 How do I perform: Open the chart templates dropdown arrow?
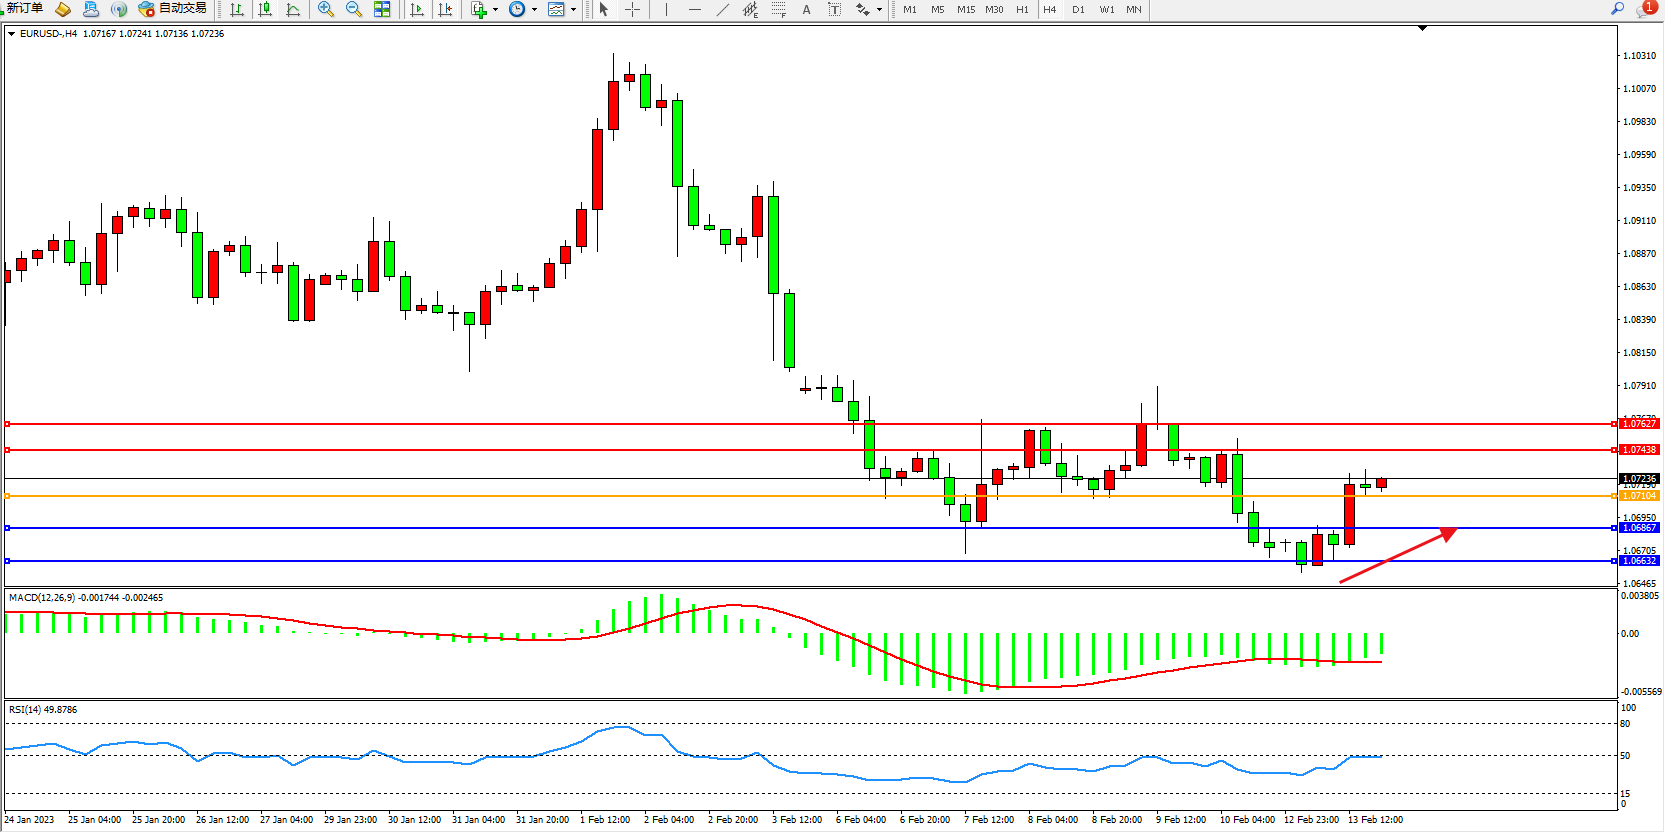pos(573,10)
